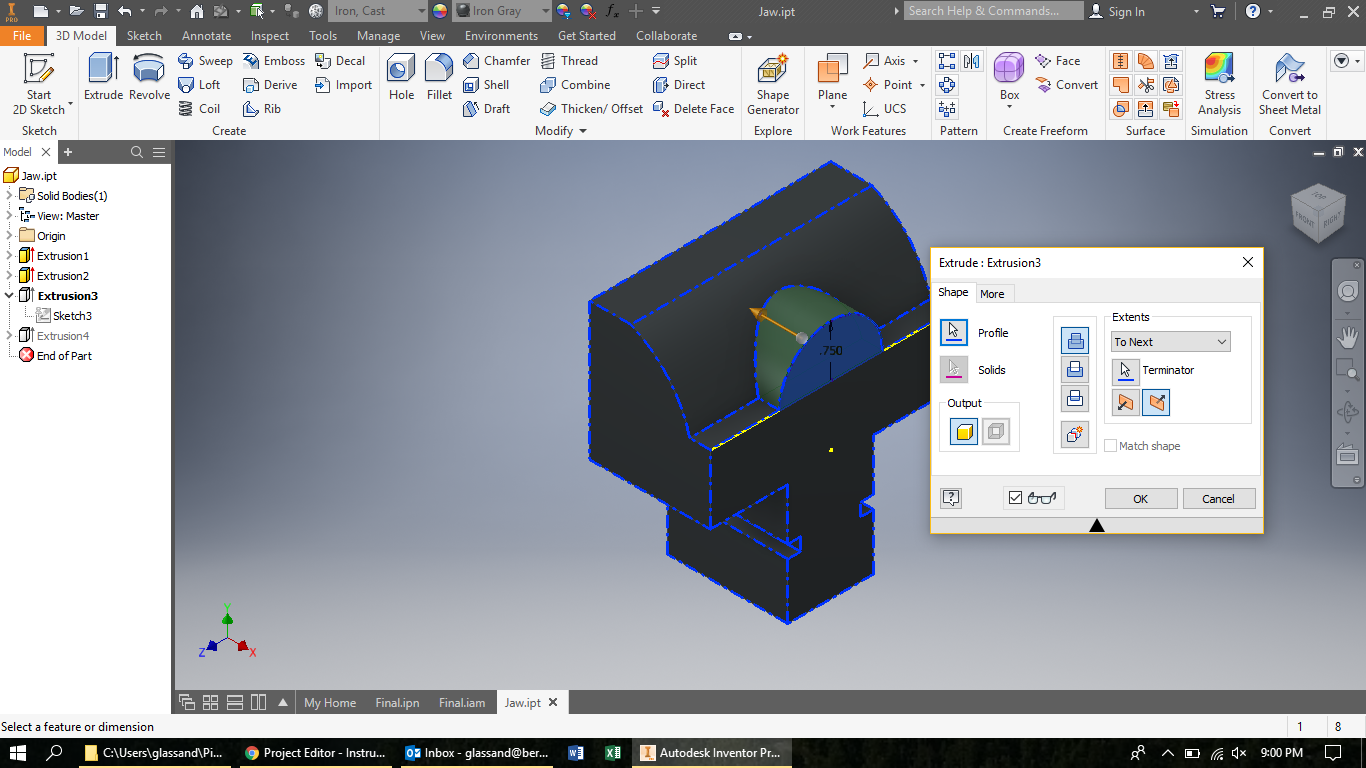Confirm extrusion with OK

(1141, 499)
